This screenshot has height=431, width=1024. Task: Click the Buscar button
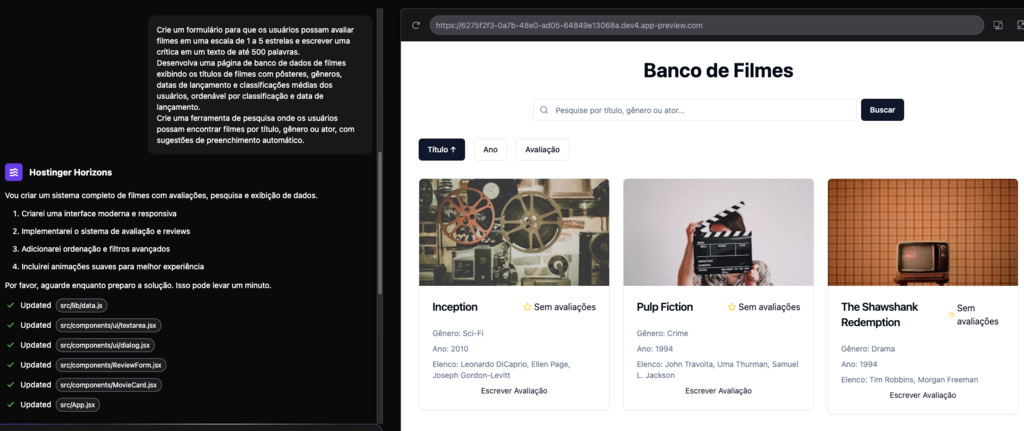(882, 110)
